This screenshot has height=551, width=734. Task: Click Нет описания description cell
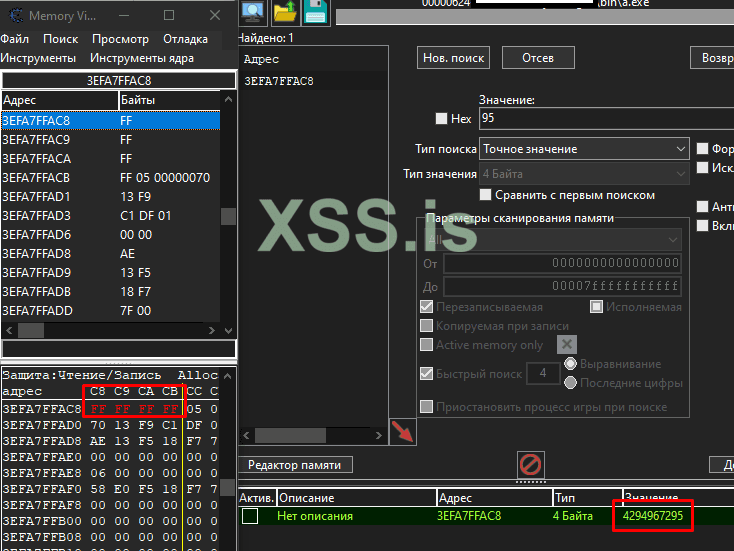click(x=315, y=516)
